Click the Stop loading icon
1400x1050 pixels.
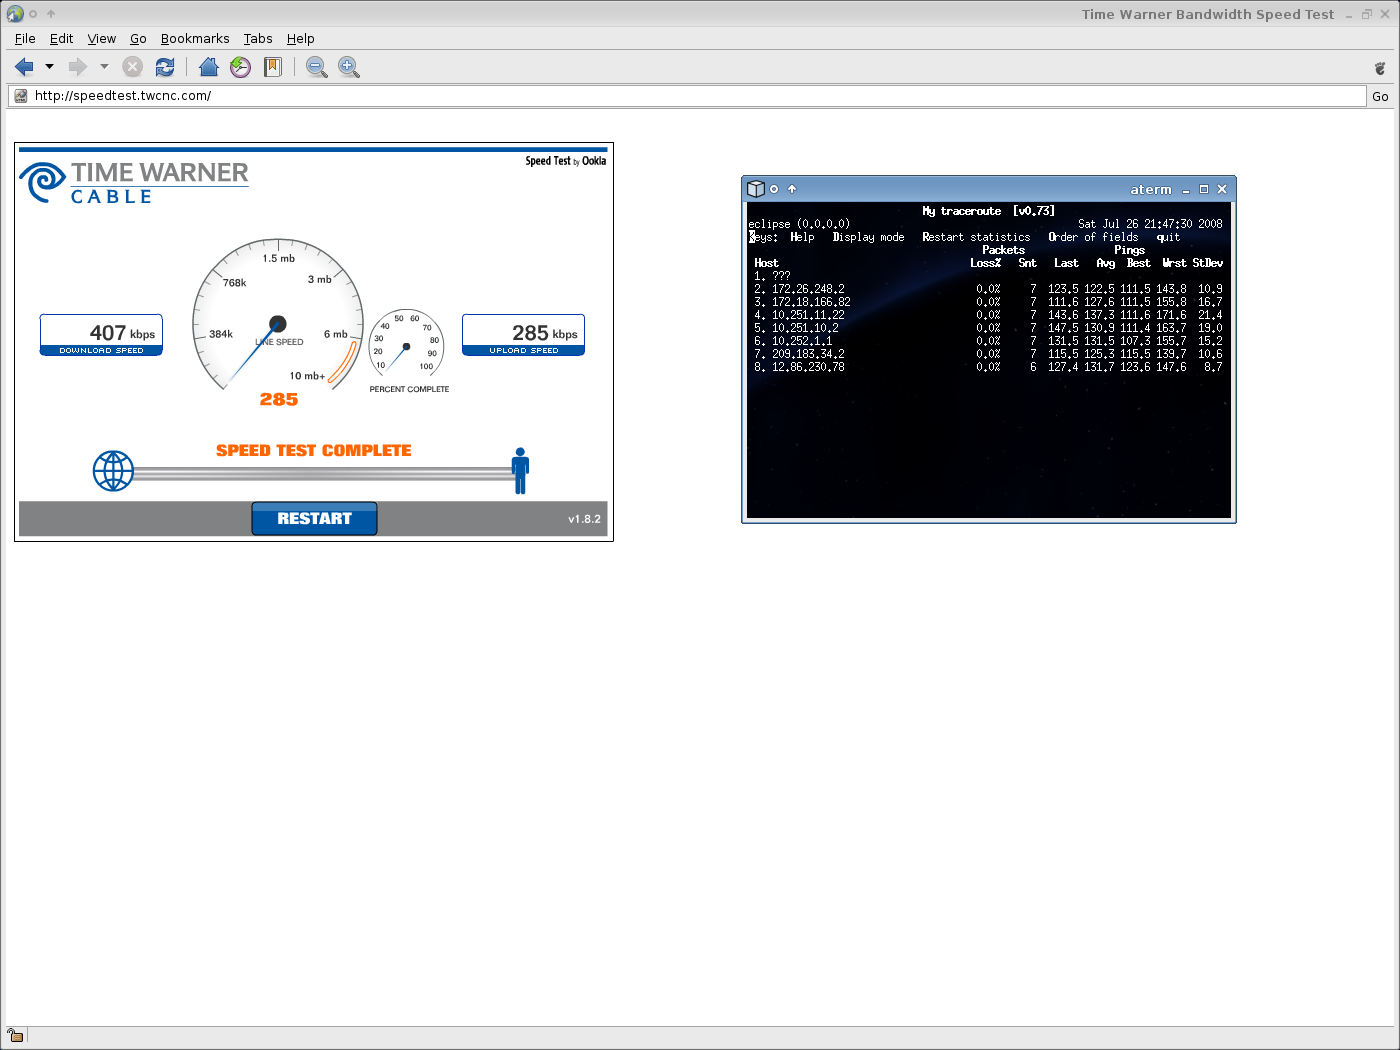[x=133, y=67]
